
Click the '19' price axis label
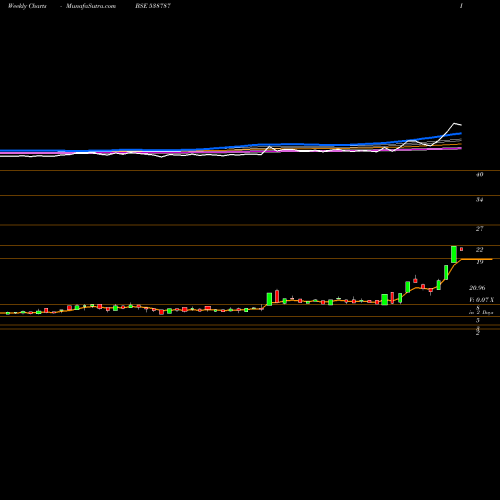point(479,262)
